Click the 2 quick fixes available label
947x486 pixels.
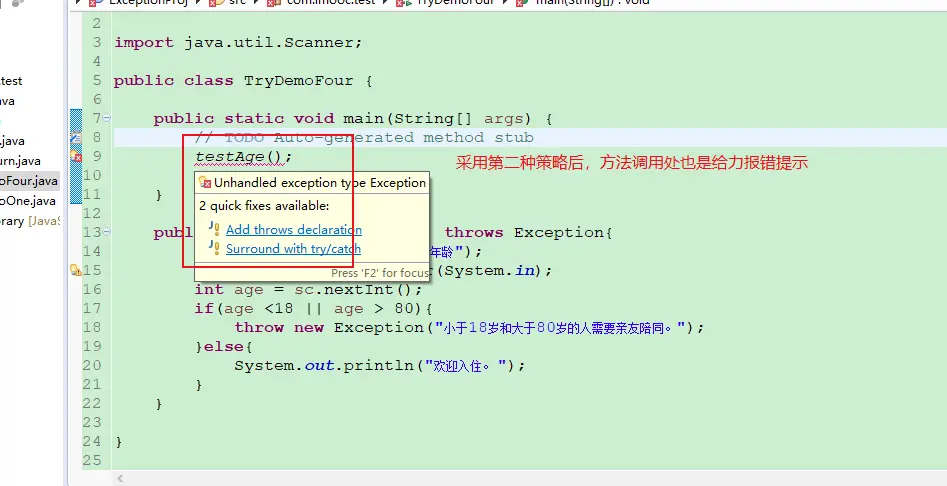tap(265, 206)
